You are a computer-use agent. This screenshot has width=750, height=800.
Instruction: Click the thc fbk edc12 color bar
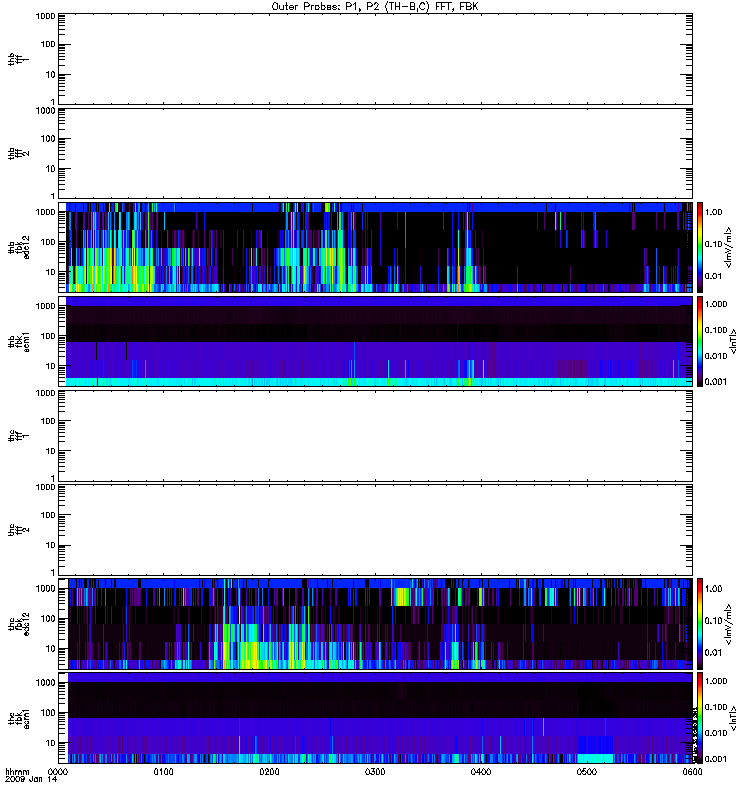point(700,624)
